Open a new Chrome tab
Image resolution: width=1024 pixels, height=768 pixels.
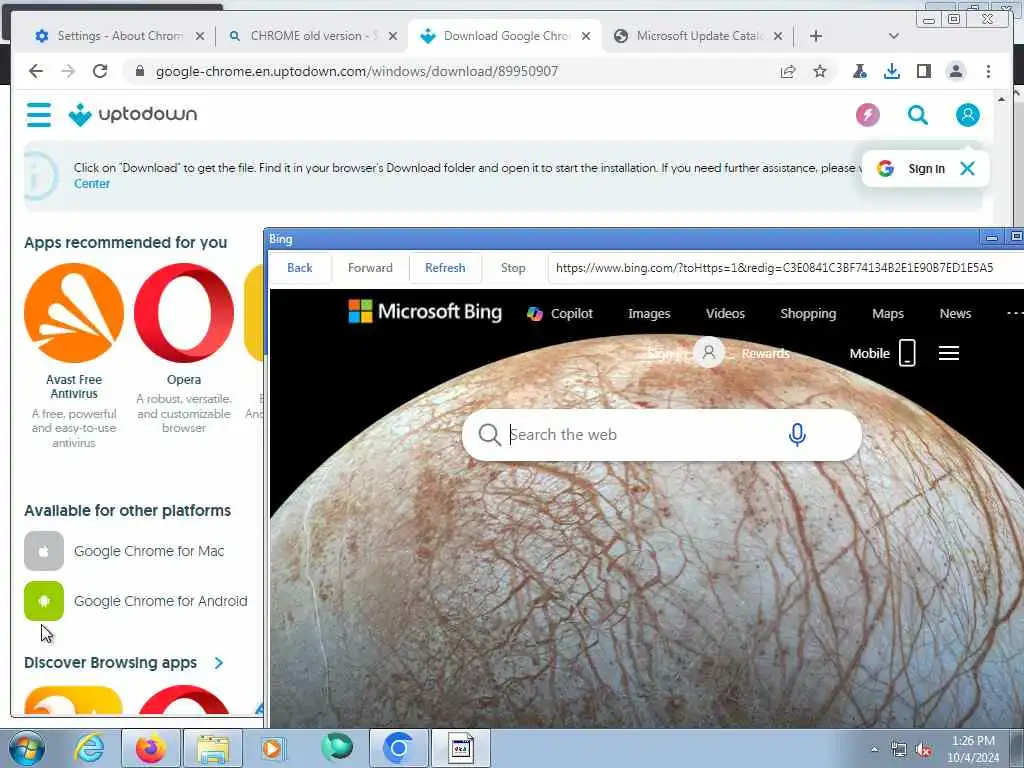(x=816, y=36)
